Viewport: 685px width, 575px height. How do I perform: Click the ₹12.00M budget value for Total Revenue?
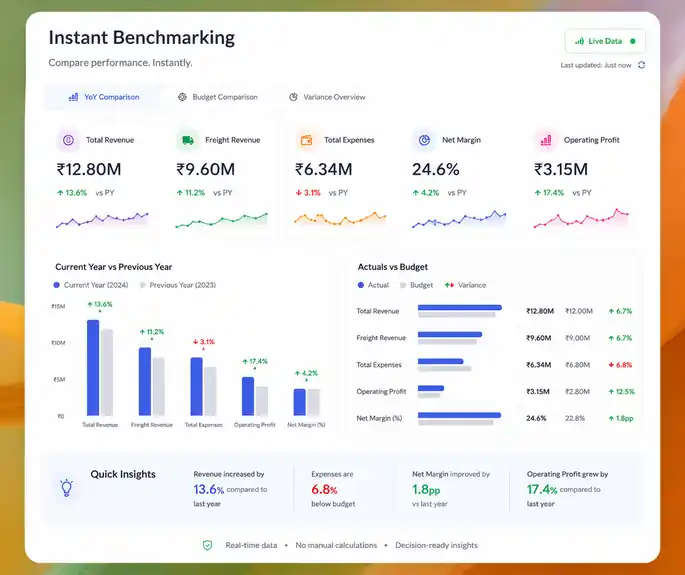[x=579, y=311]
